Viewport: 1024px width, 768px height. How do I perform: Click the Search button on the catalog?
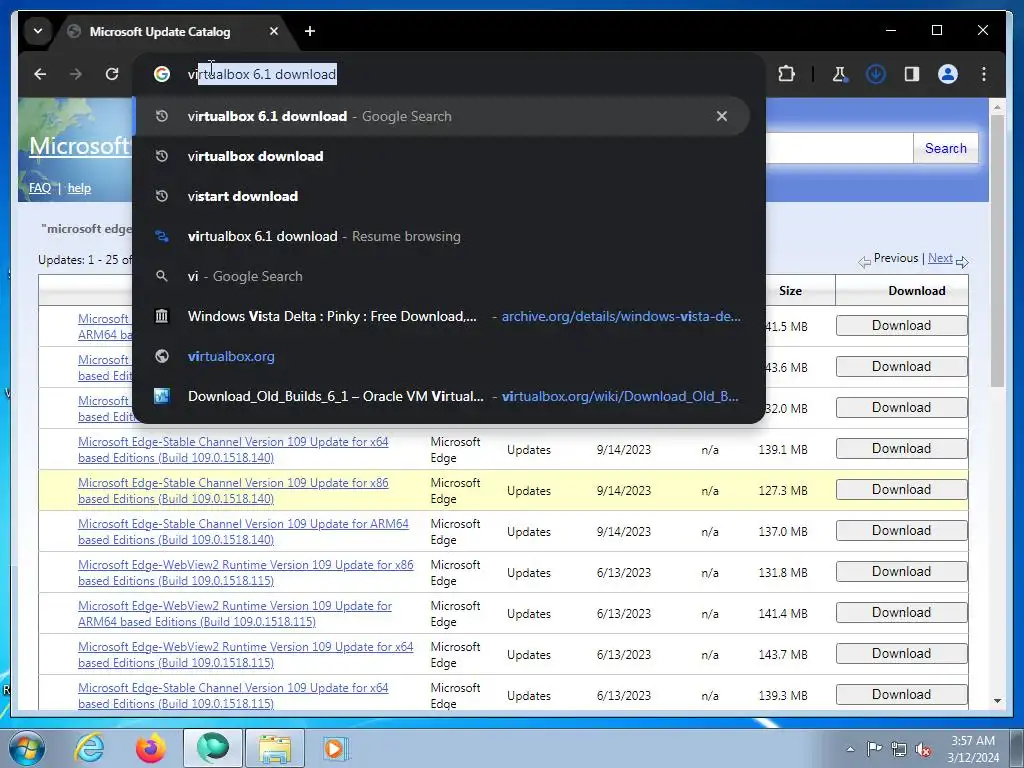pos(945,148)
